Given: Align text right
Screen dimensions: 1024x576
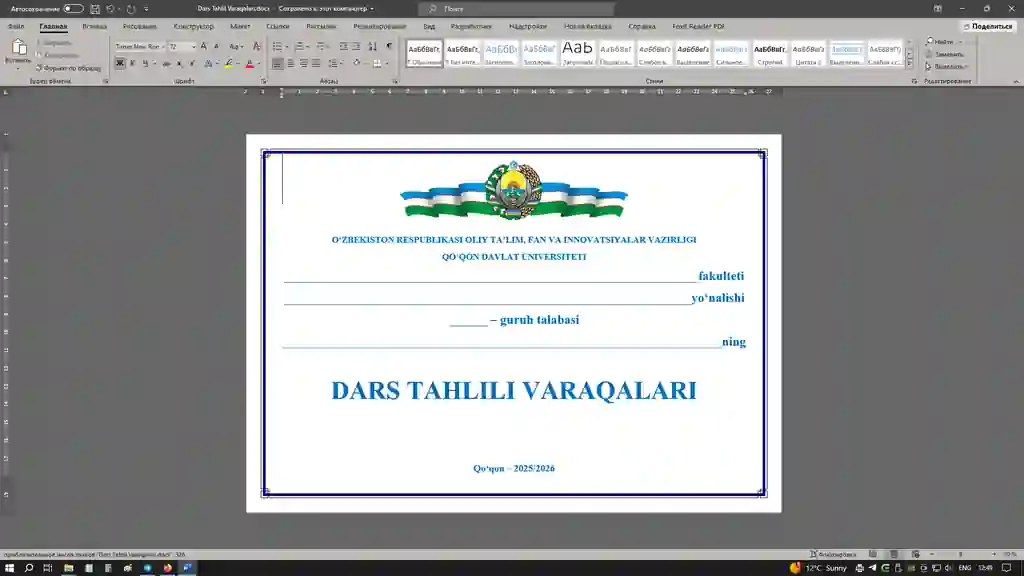Looking at the screenshot, I should pyautogui.click(x=304, y=63).
